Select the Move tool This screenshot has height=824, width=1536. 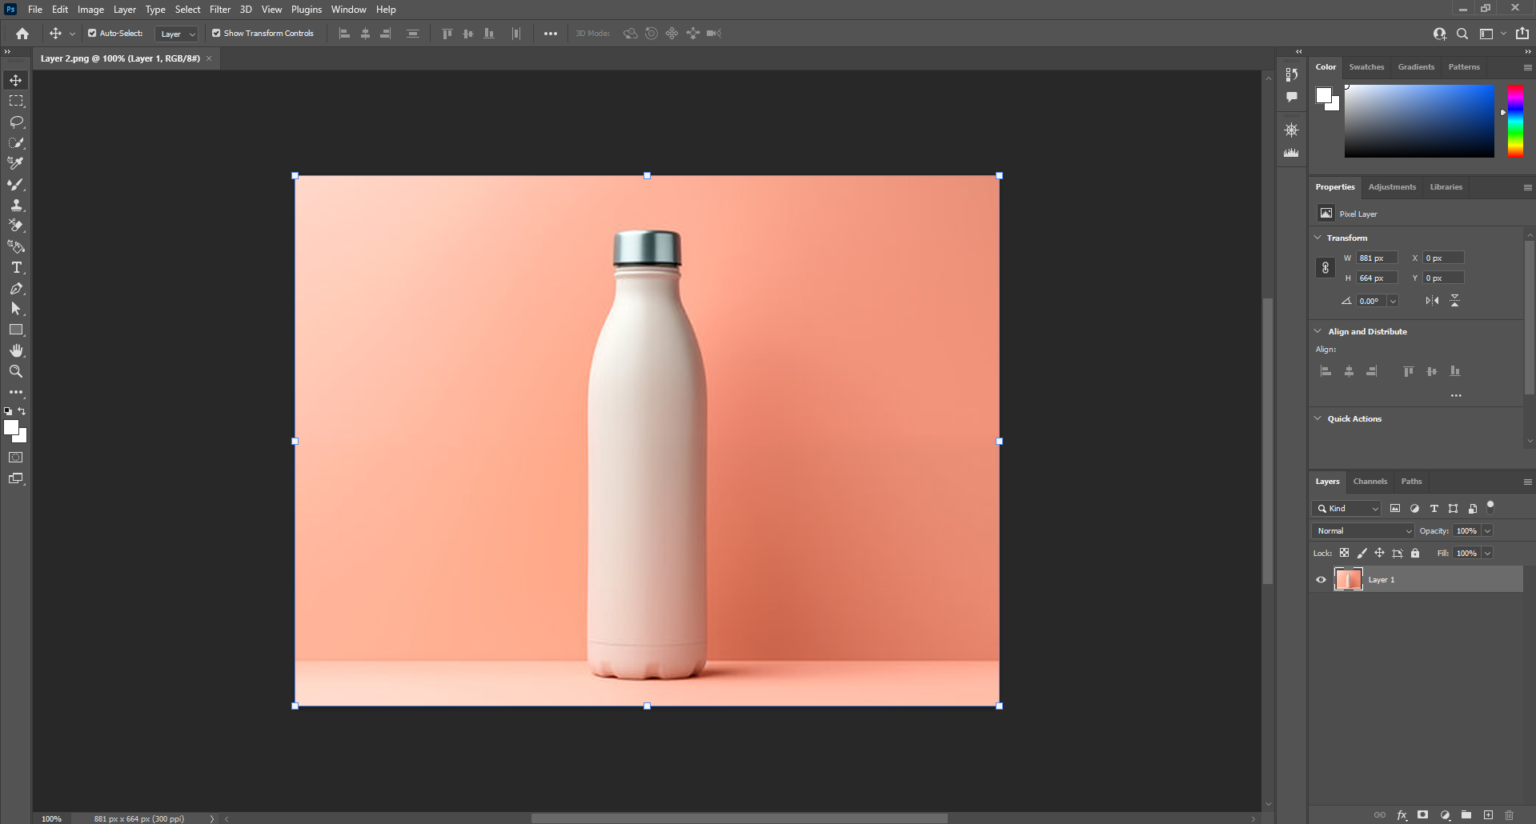click(x=15, y=80)
